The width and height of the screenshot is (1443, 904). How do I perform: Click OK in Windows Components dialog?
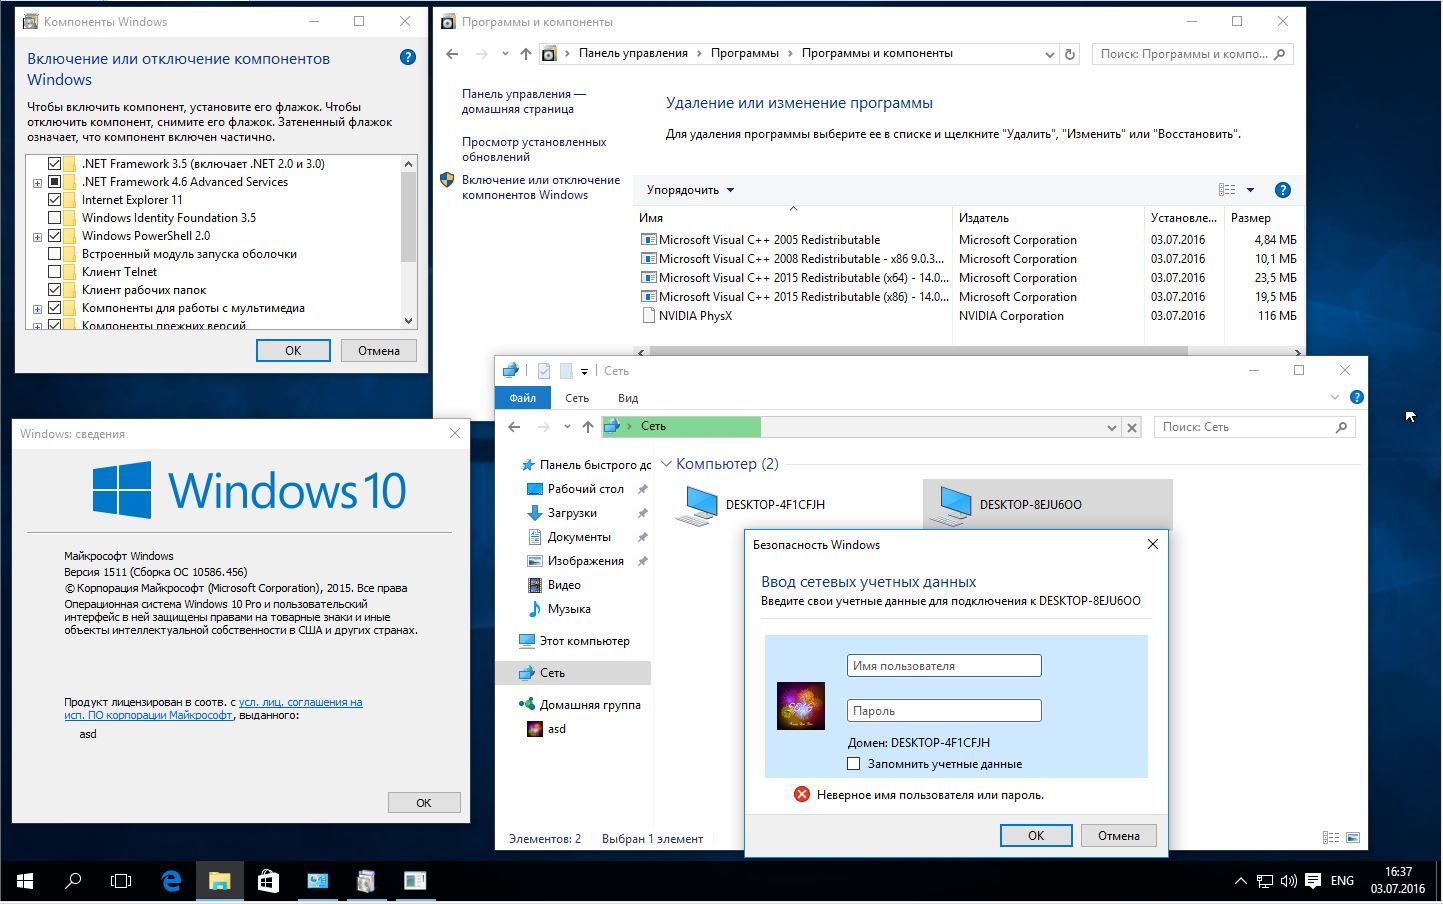293,351
